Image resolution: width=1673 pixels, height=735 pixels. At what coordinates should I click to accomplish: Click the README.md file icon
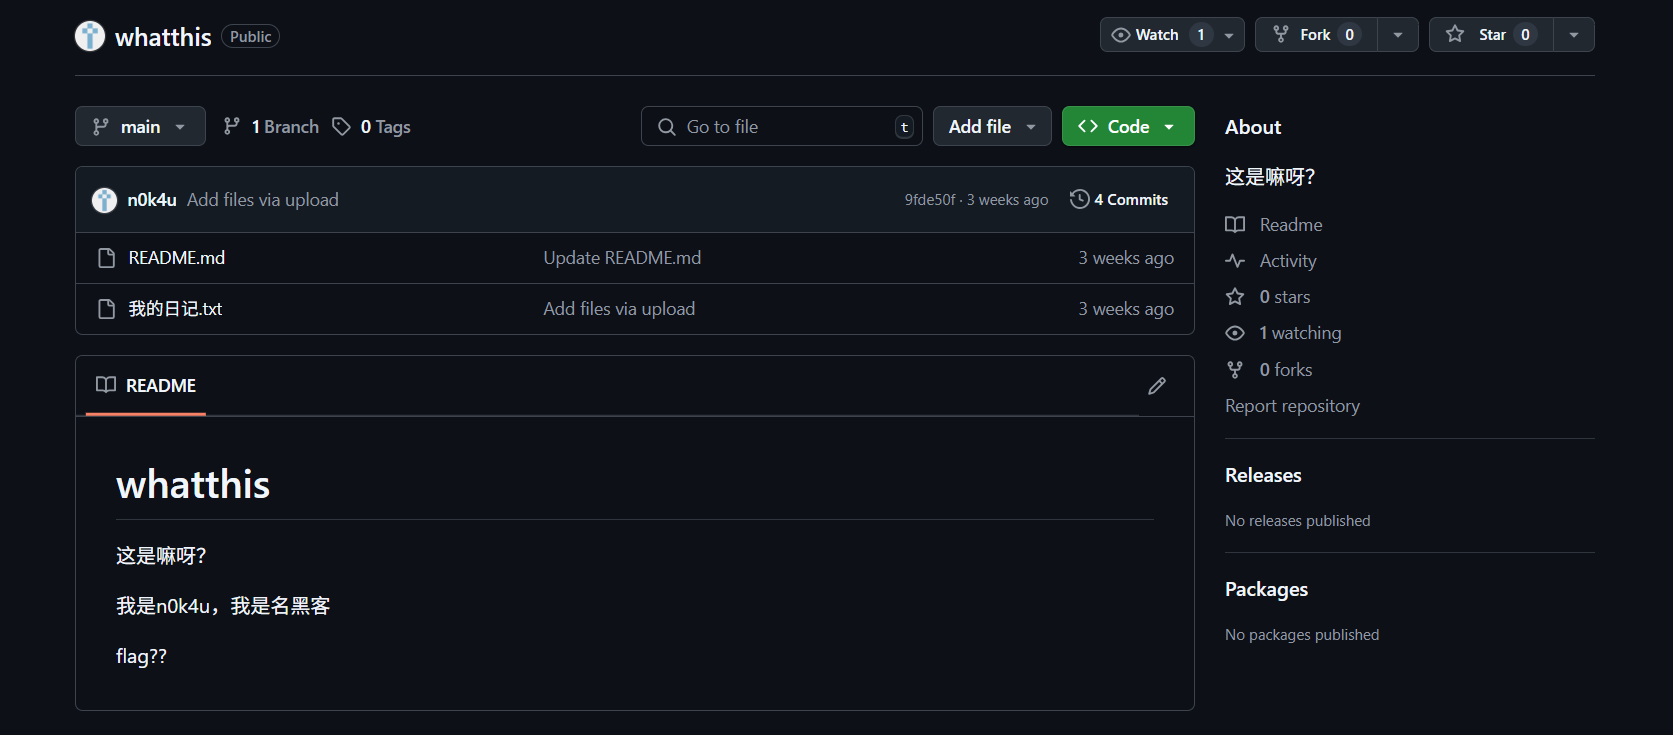[107, 258]
